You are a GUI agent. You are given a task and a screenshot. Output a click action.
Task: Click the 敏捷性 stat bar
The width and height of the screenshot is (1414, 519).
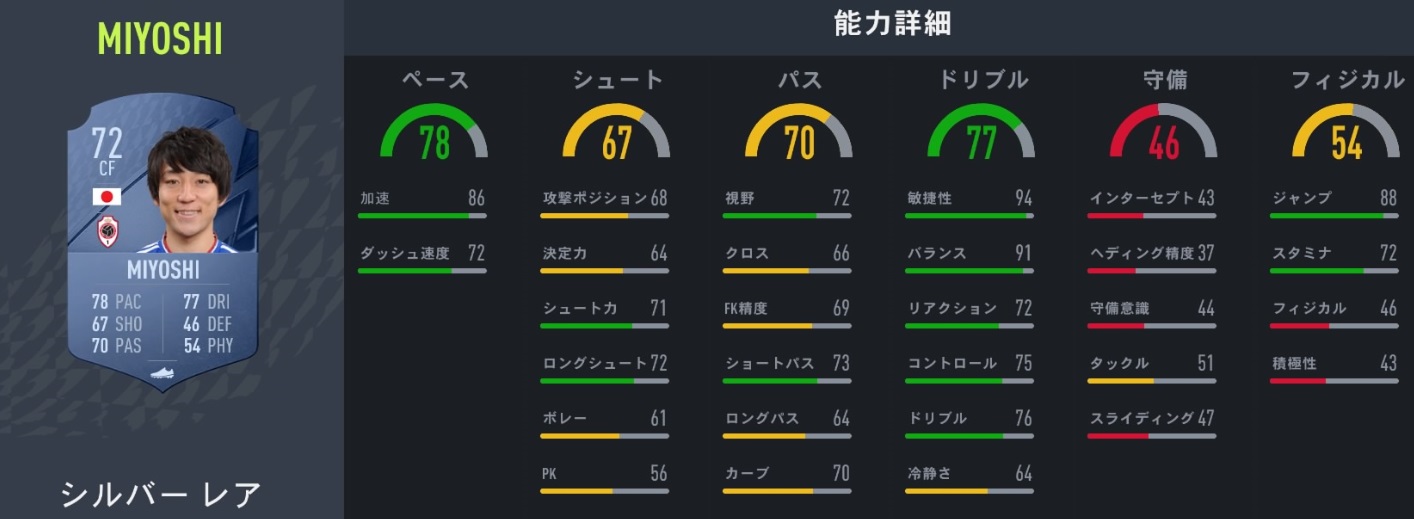[970, 215]
